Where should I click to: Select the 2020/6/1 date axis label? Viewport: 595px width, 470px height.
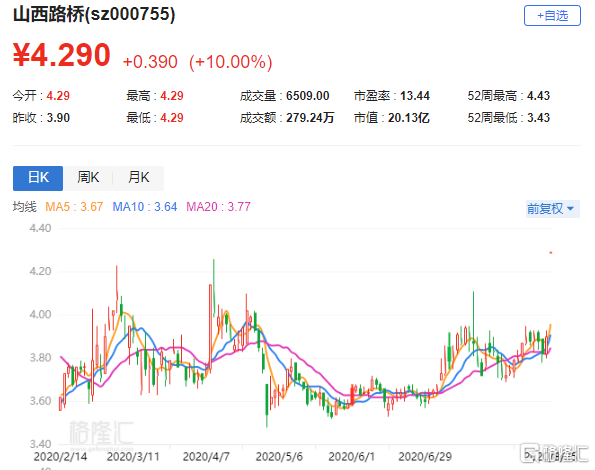pos(351,456)
